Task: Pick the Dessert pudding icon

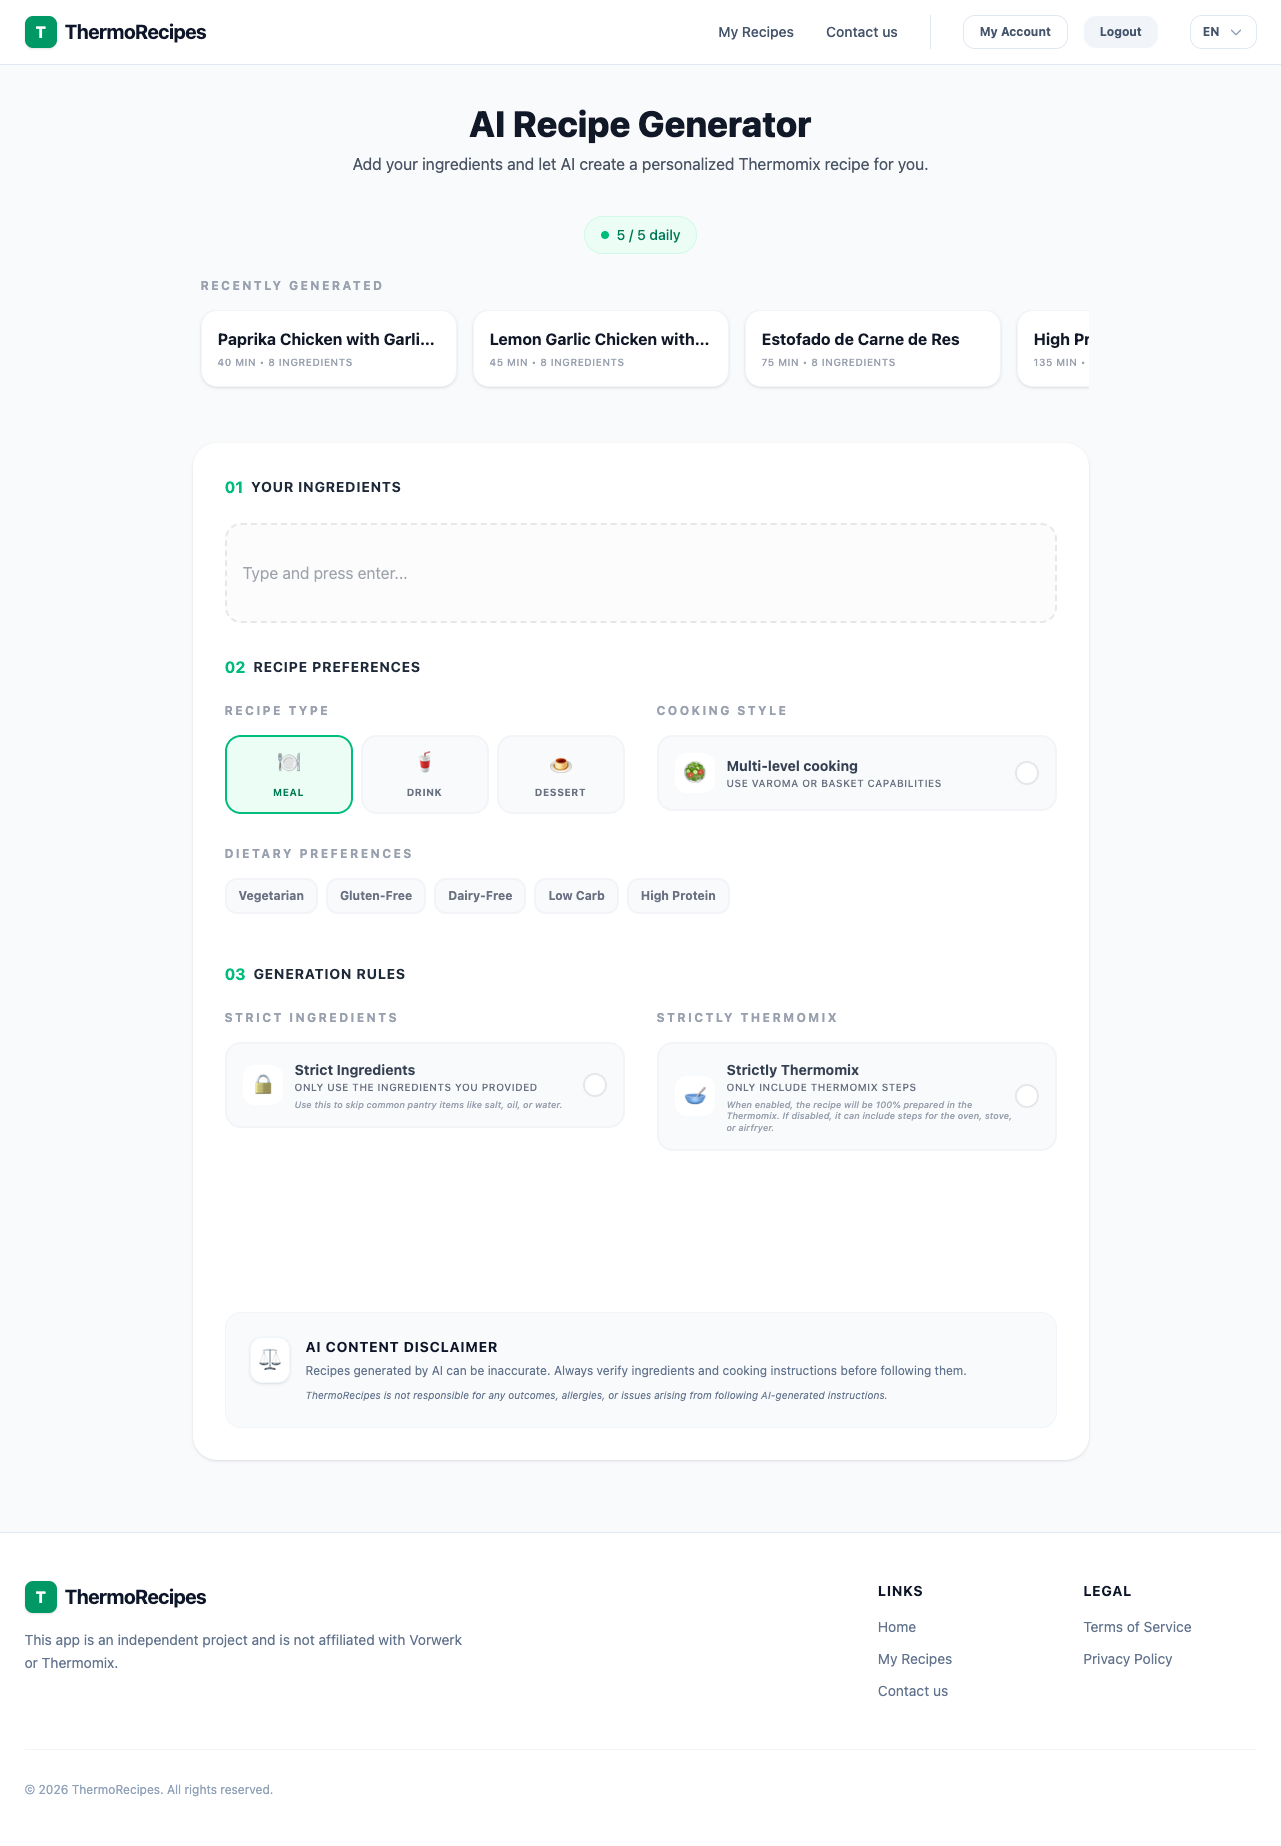Action: [x=560, y=765]
